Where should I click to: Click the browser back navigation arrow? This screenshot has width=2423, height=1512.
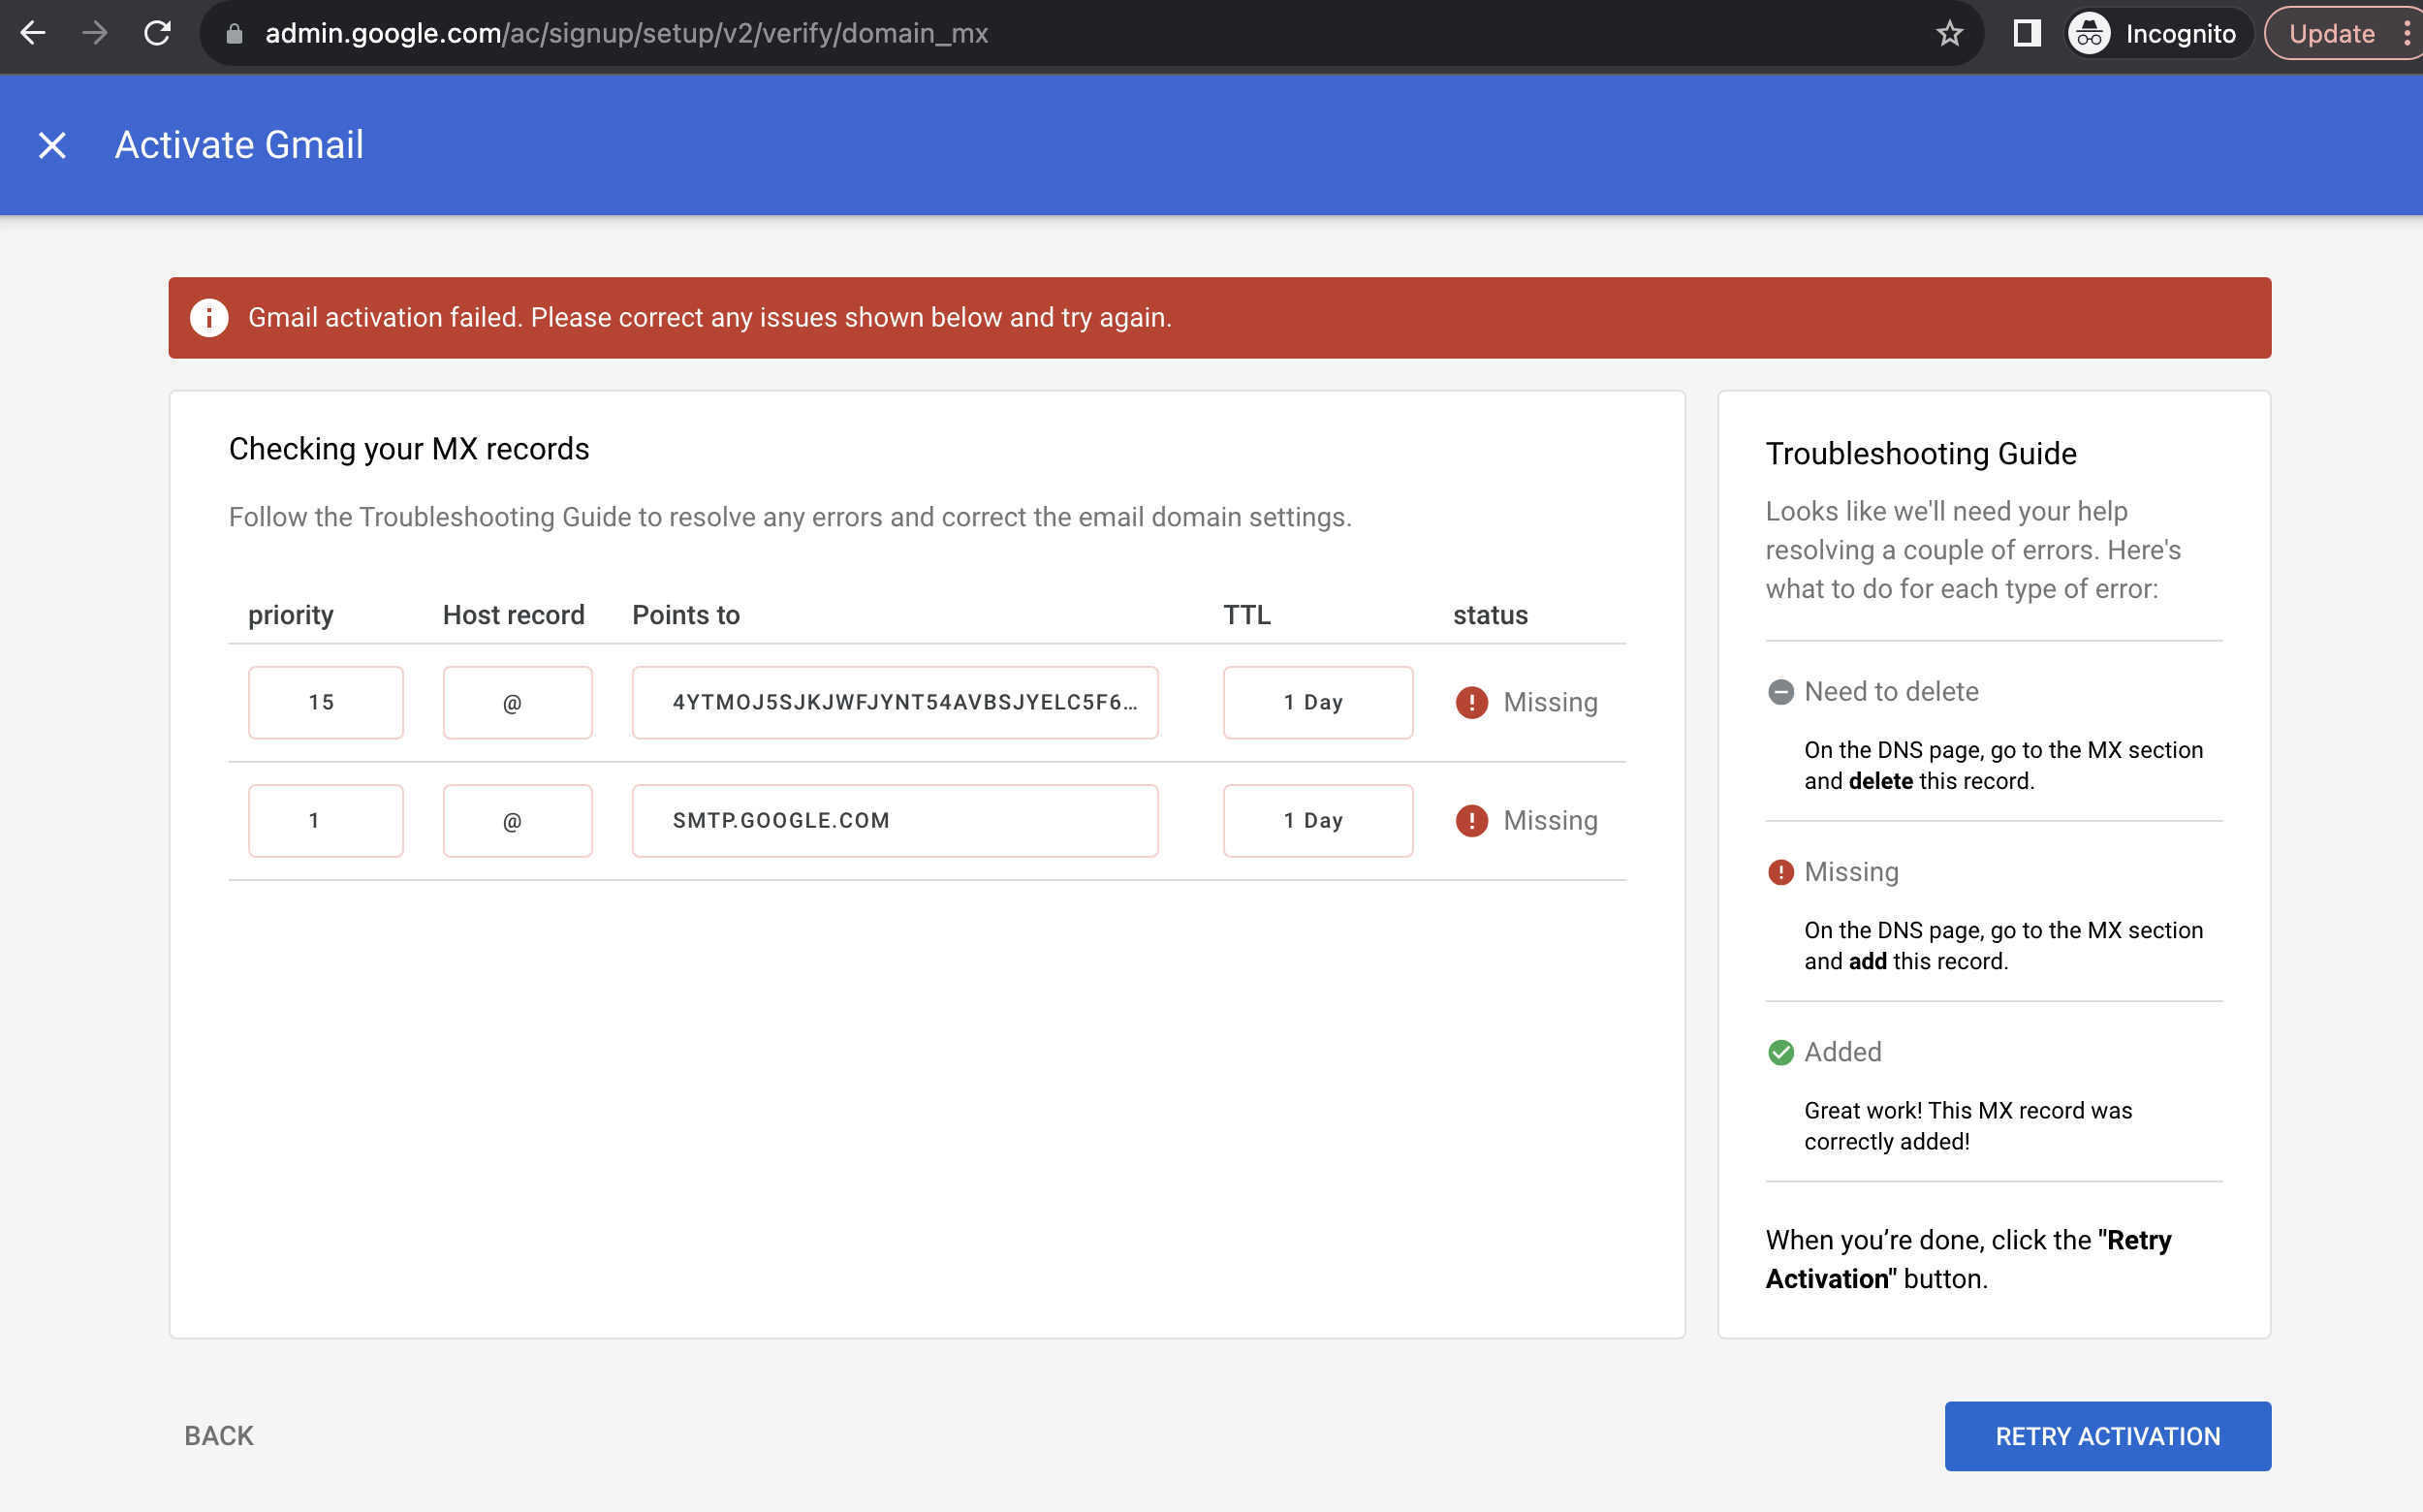tap(34, 33)
